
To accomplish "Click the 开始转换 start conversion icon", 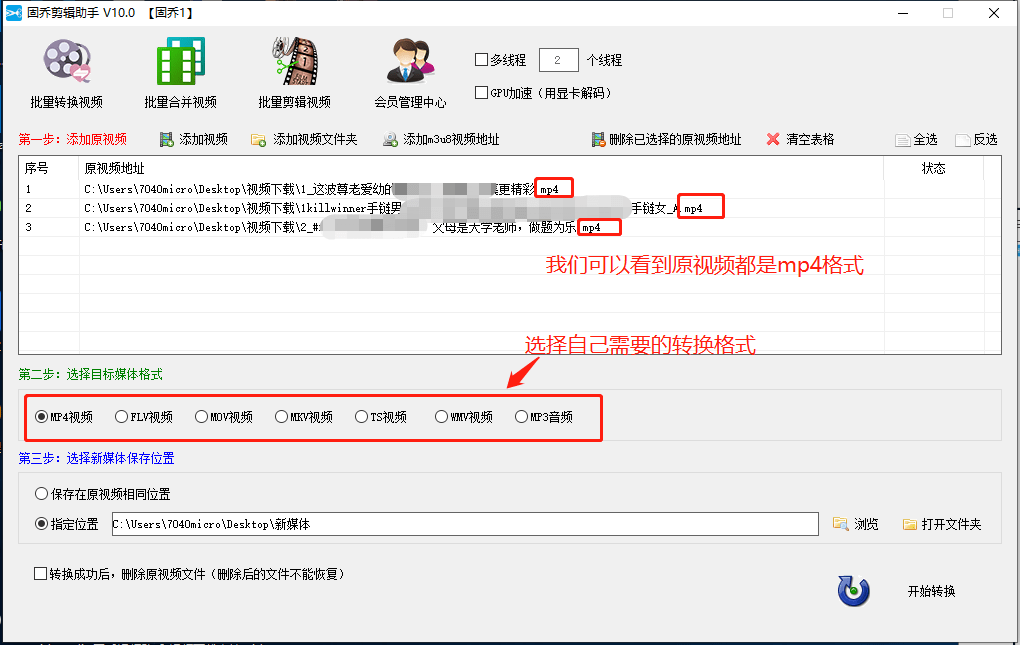I will tap(853, 591).
